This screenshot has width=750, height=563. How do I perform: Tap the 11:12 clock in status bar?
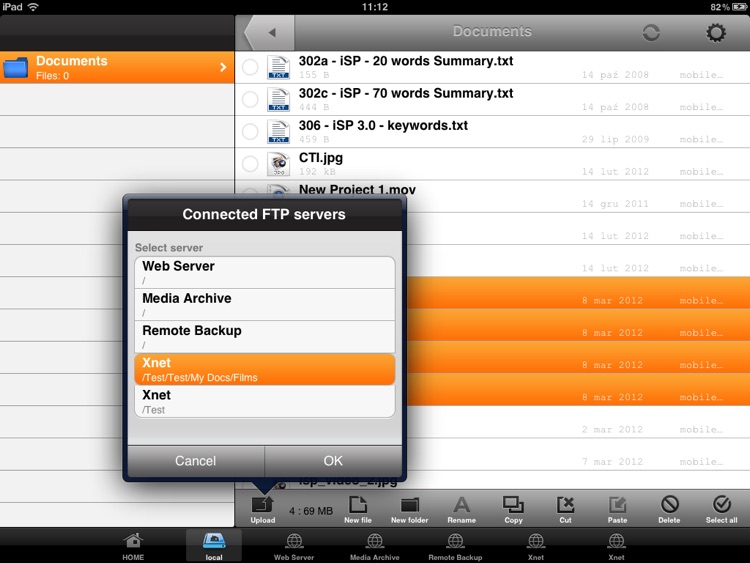pyautogui.click(x=375, y=7)
